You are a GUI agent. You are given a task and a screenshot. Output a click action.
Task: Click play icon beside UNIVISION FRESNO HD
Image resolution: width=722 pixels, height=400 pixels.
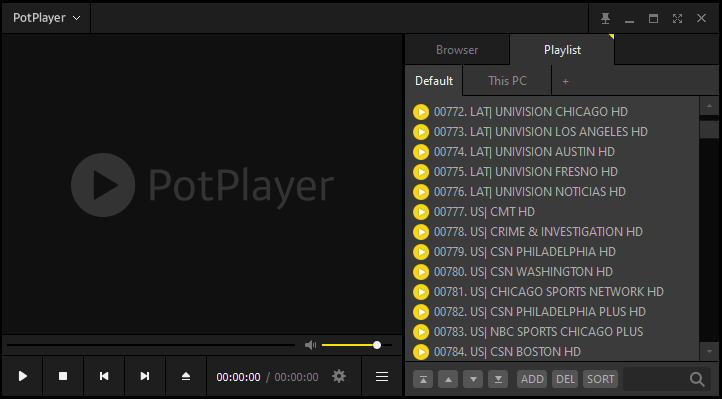point(421,172)
